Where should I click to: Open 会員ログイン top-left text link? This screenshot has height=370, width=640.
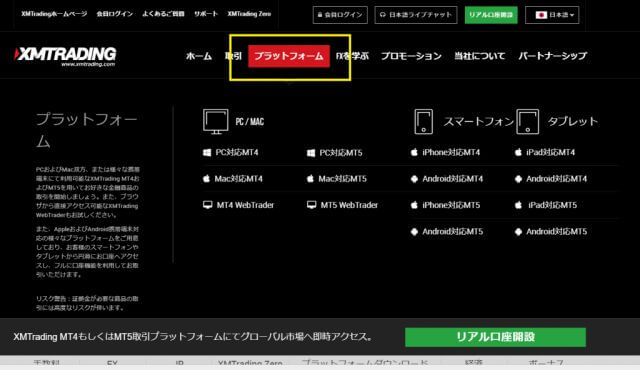click(x=115, y=14)
